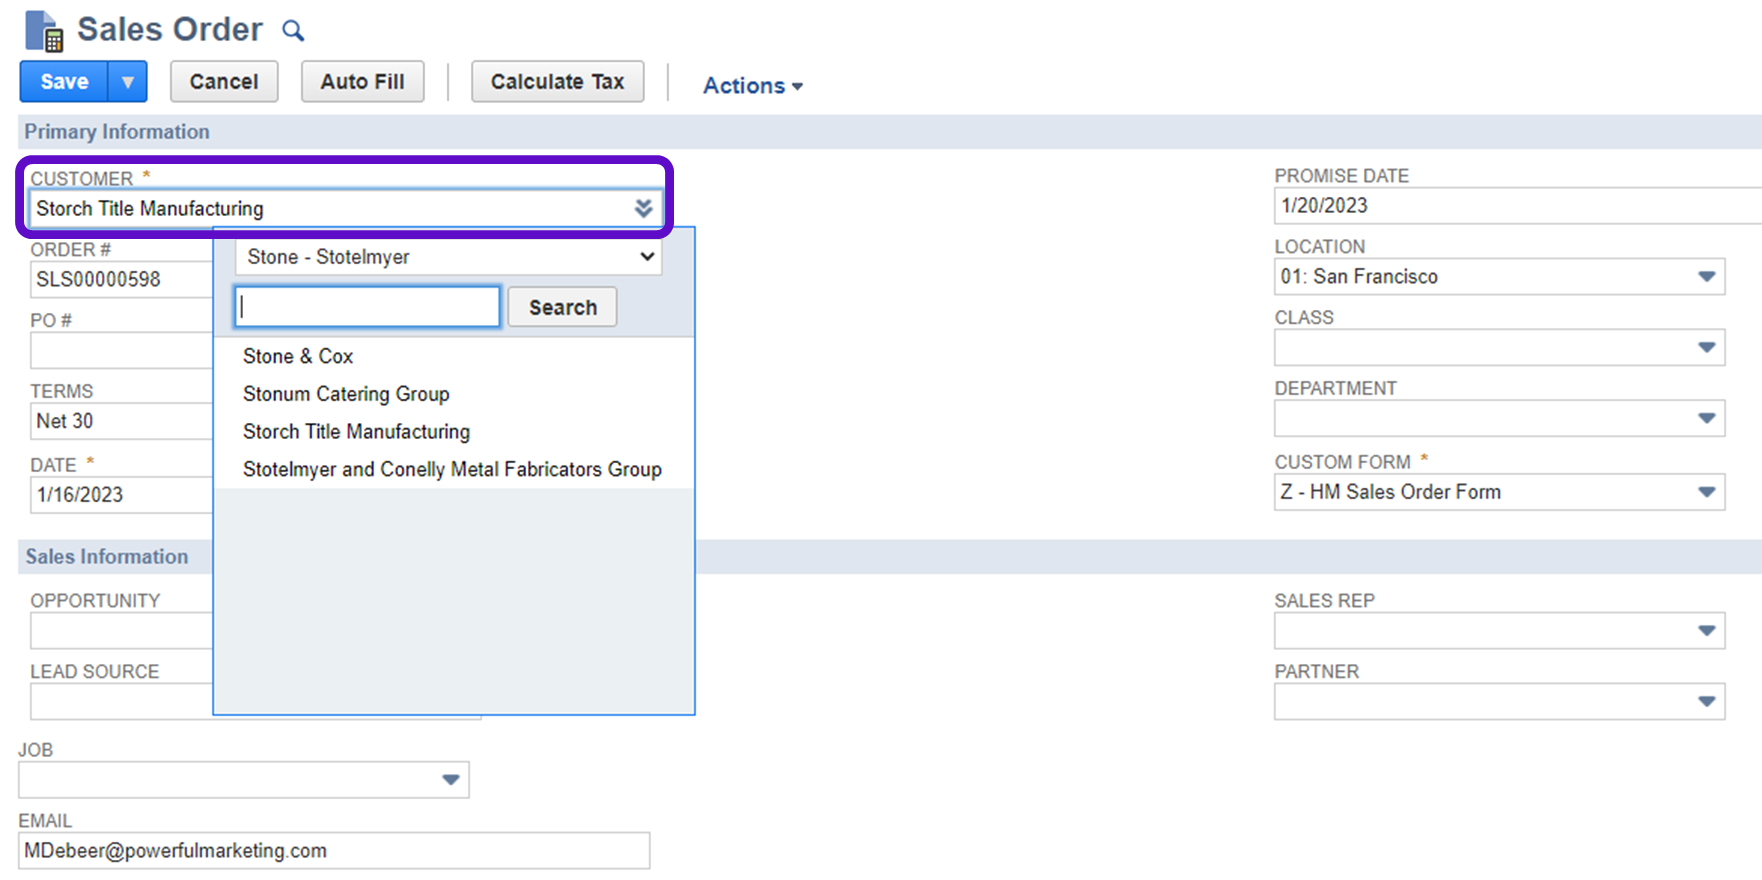
Task: Open the Actions menu
Action: [752, 86]
